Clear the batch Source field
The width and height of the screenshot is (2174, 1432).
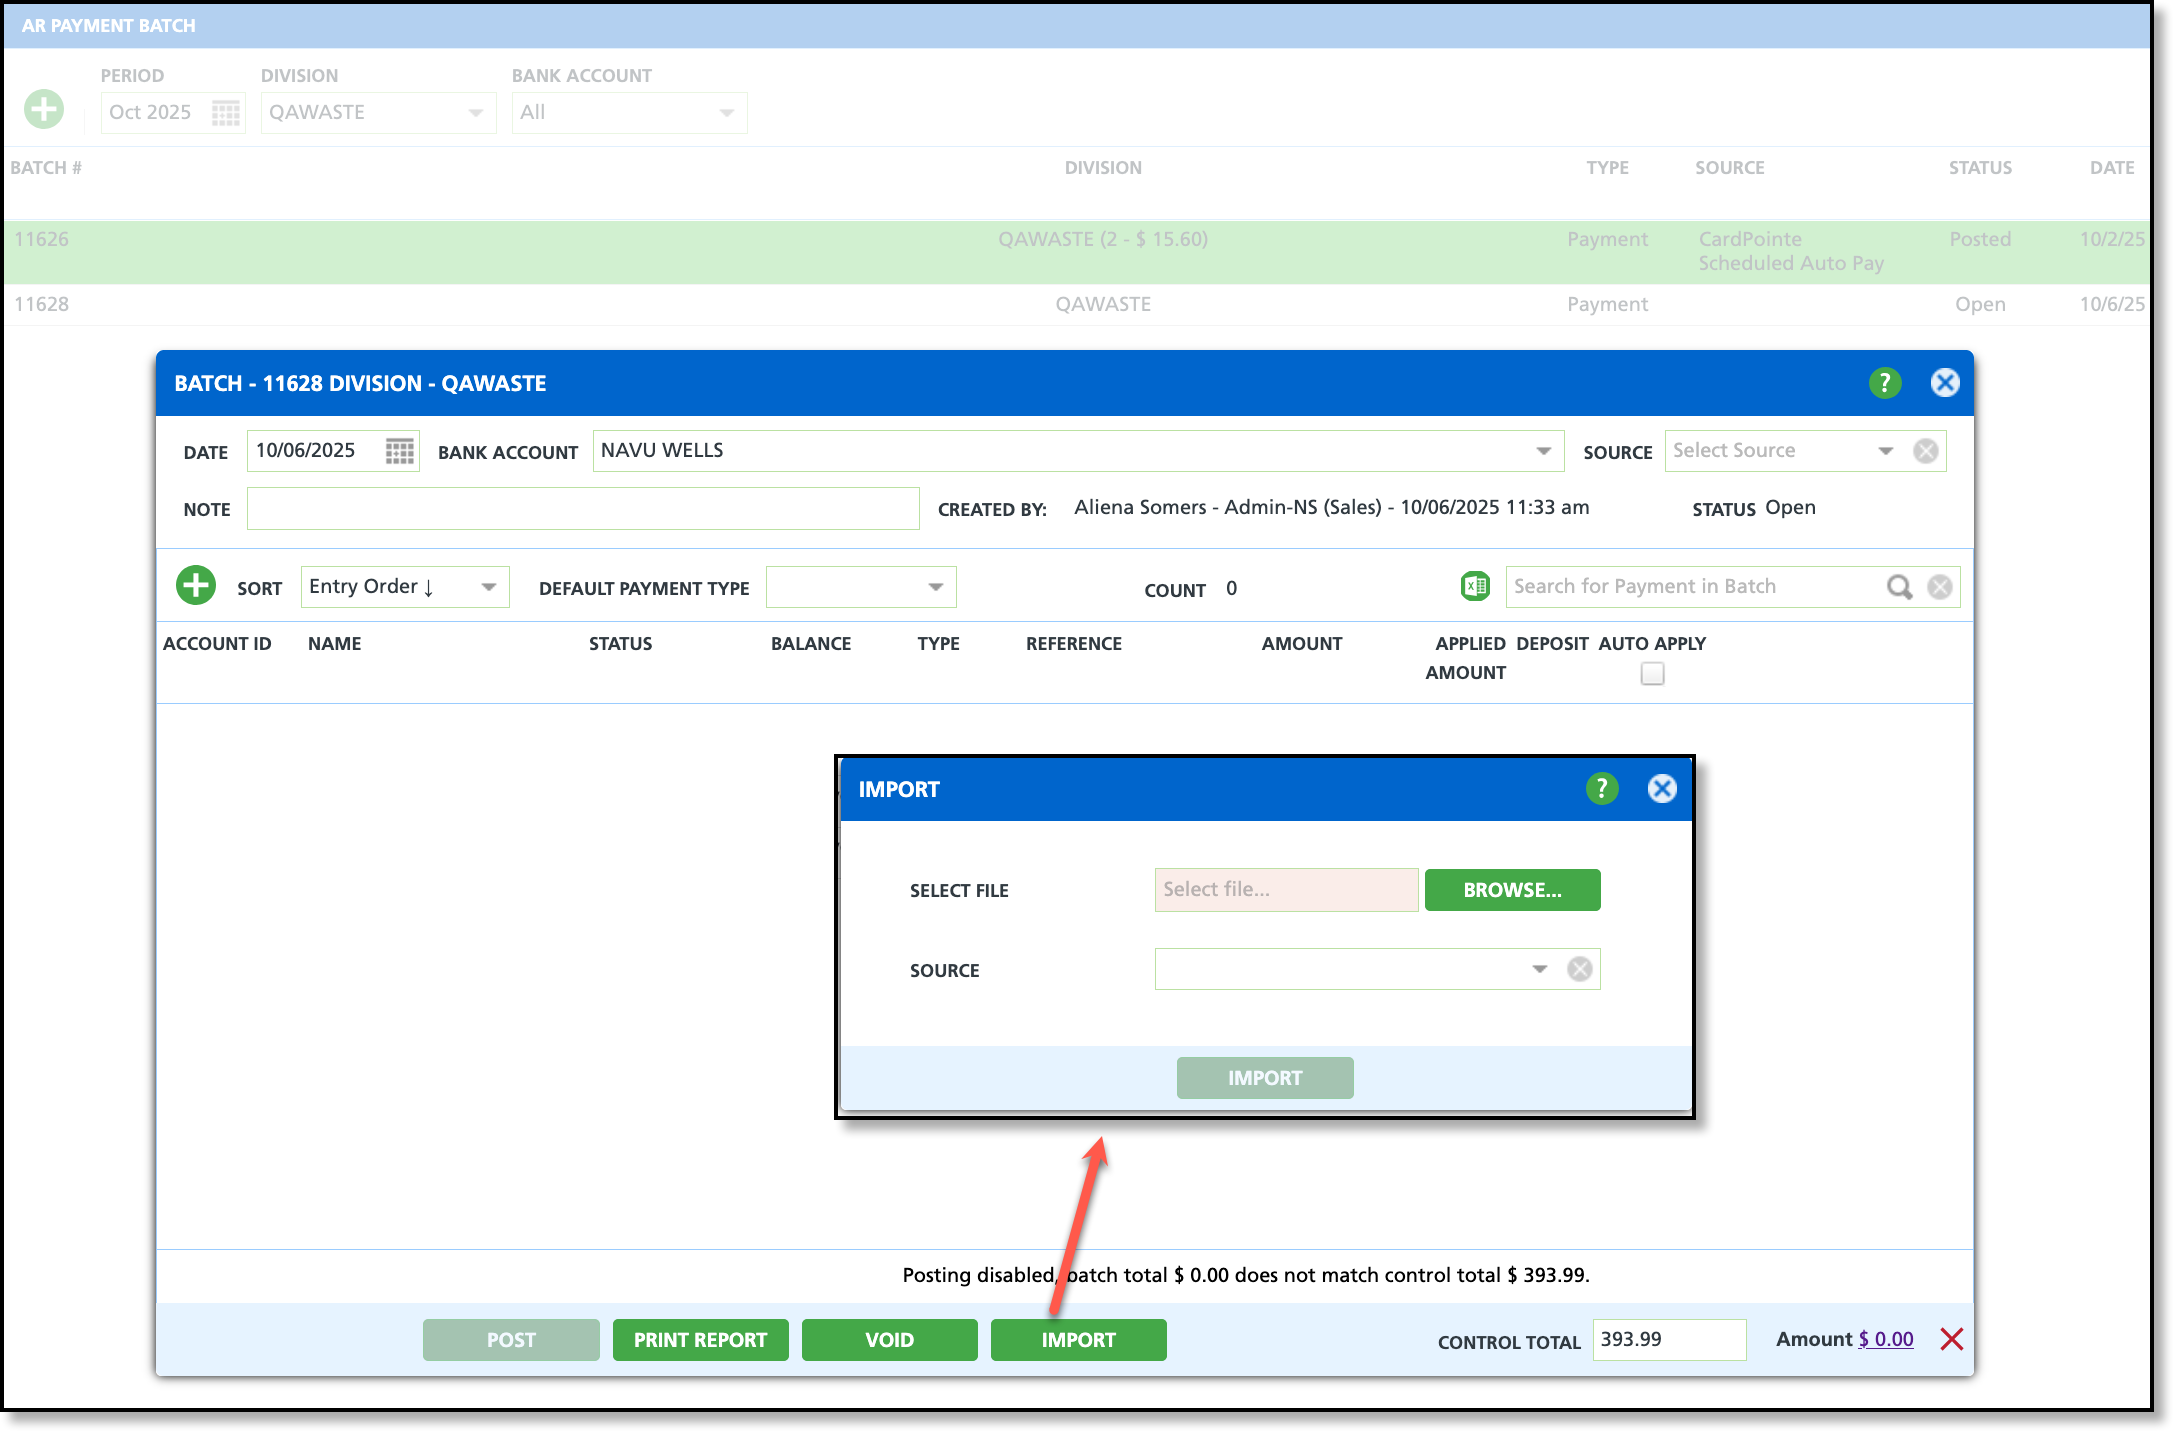click(1926, 451)
